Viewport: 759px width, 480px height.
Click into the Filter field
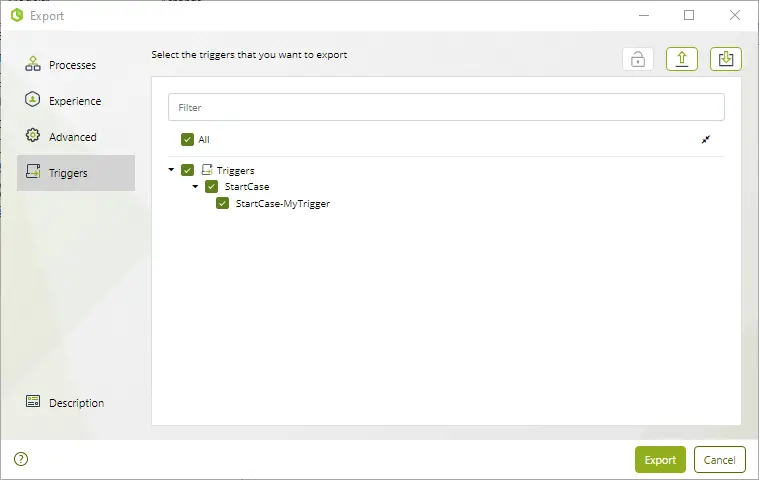tap(446, 107)
